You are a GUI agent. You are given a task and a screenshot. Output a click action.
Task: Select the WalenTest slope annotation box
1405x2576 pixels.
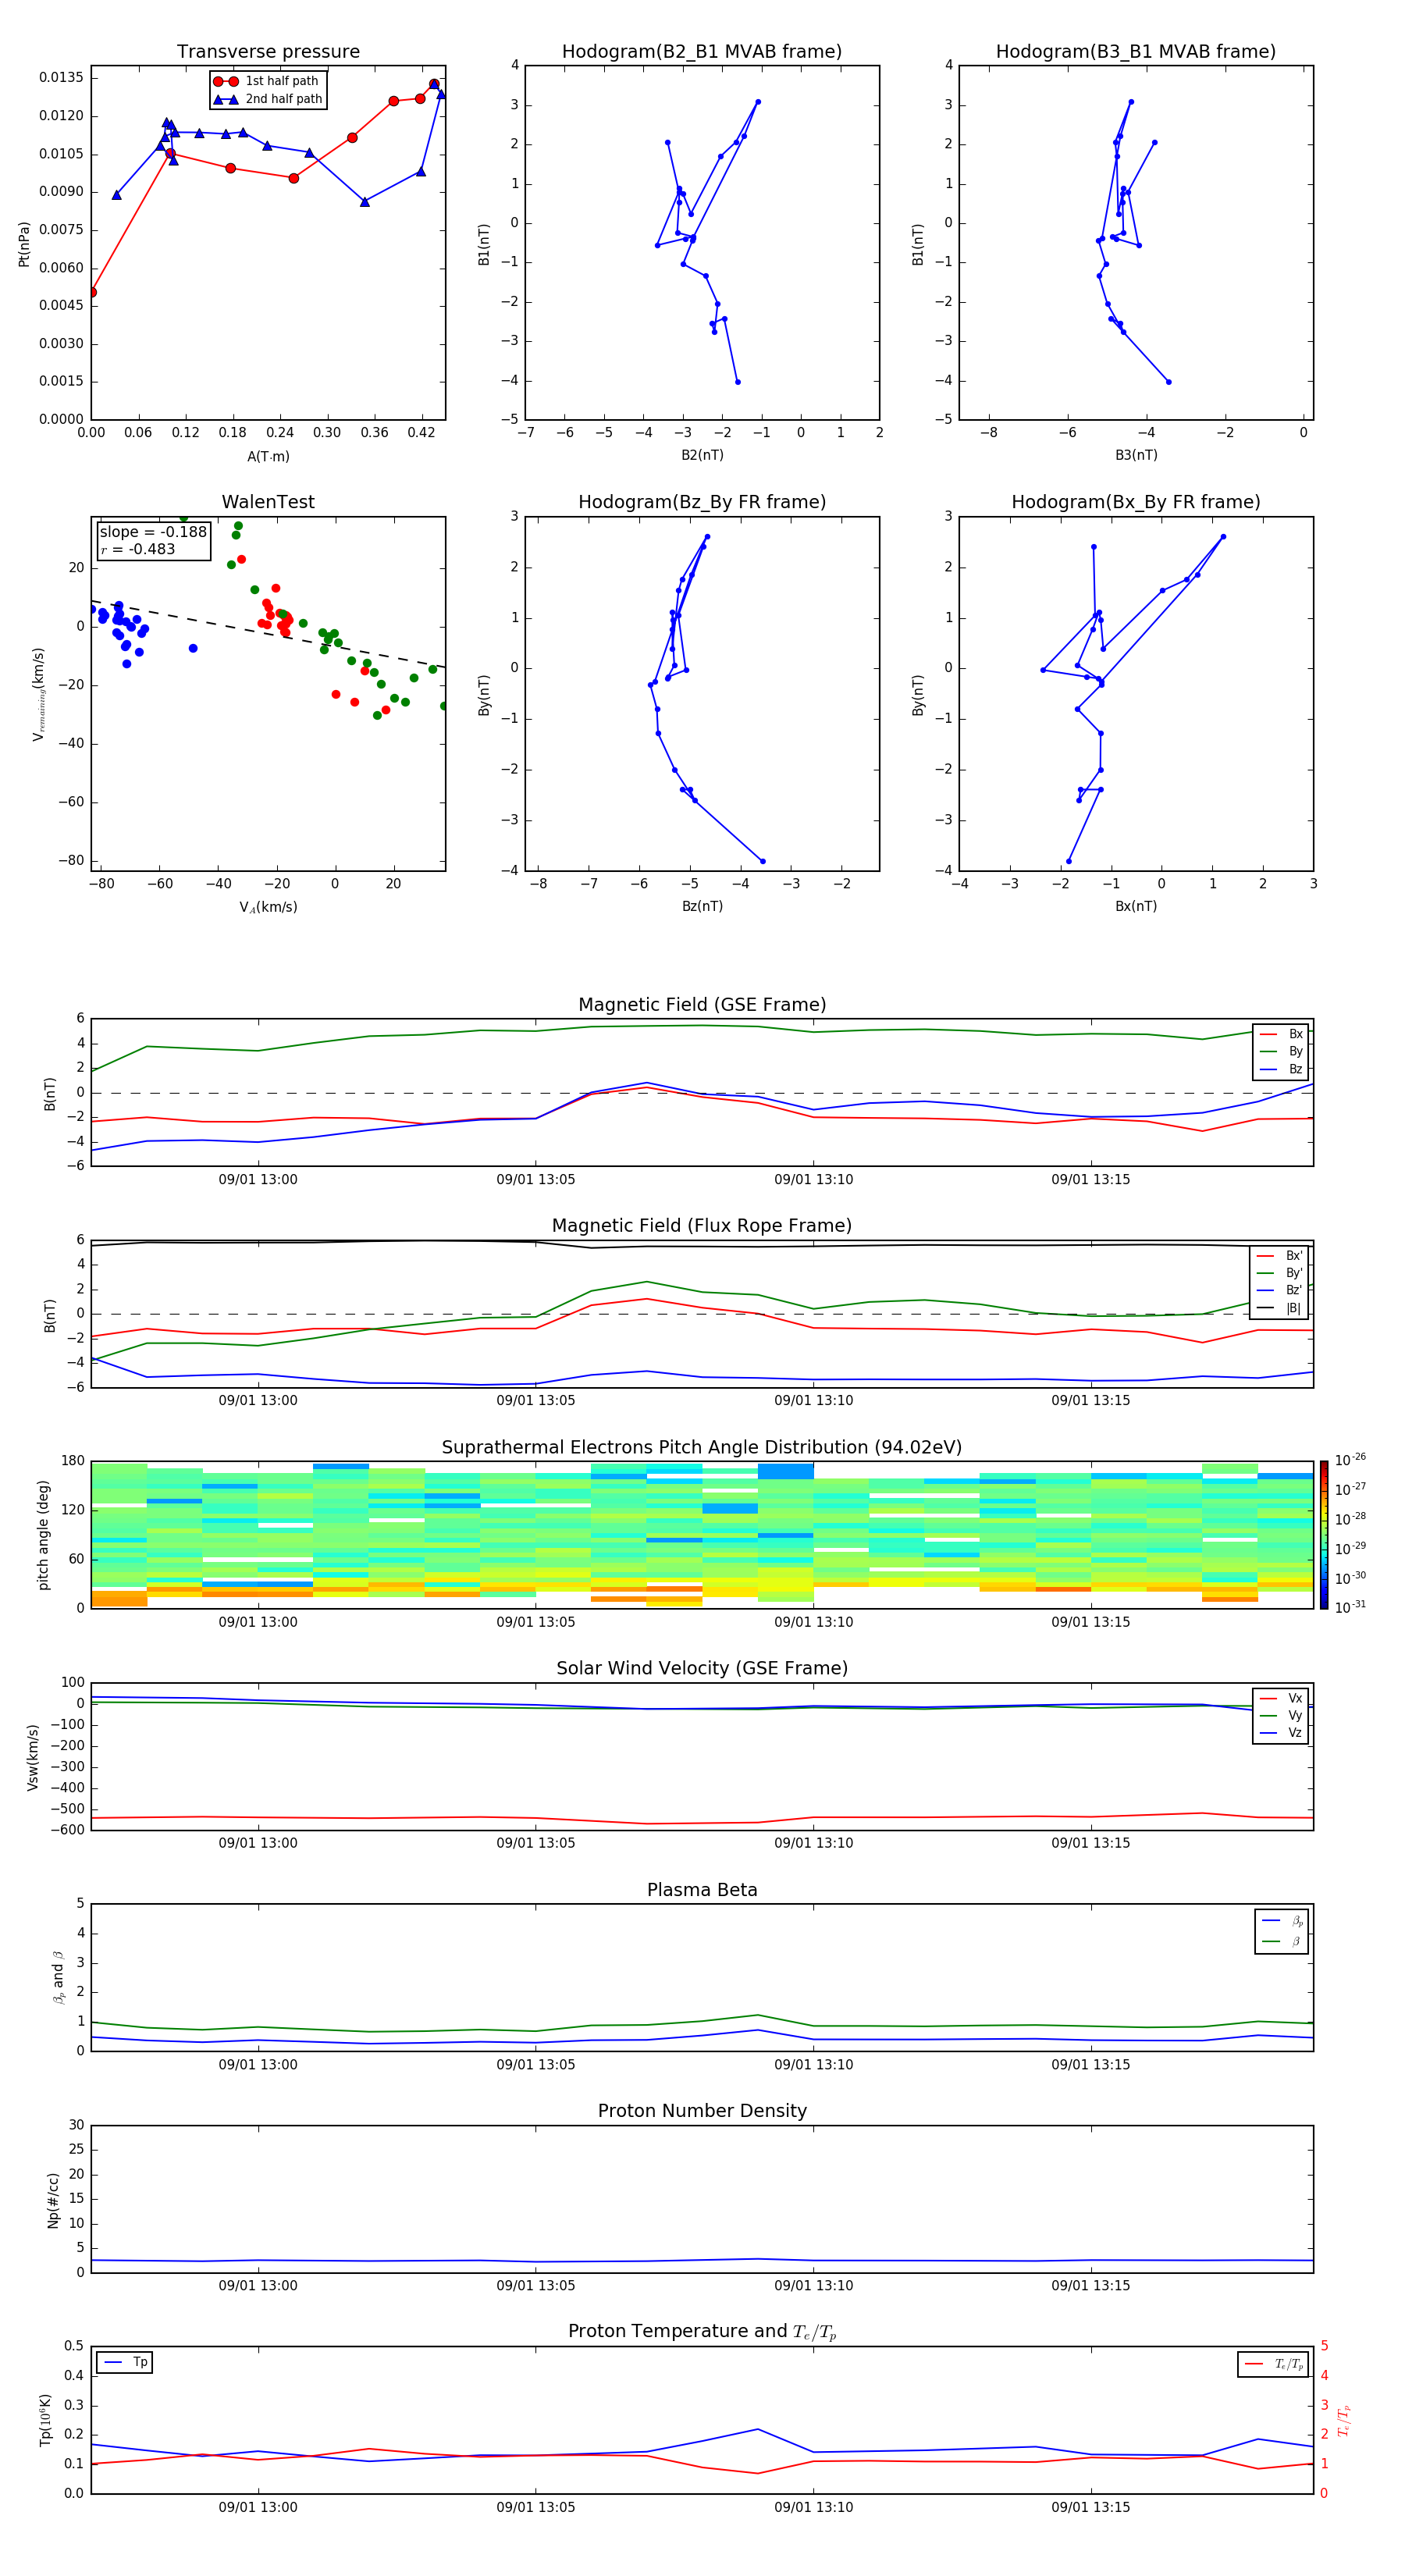click(x=153, y=540)
